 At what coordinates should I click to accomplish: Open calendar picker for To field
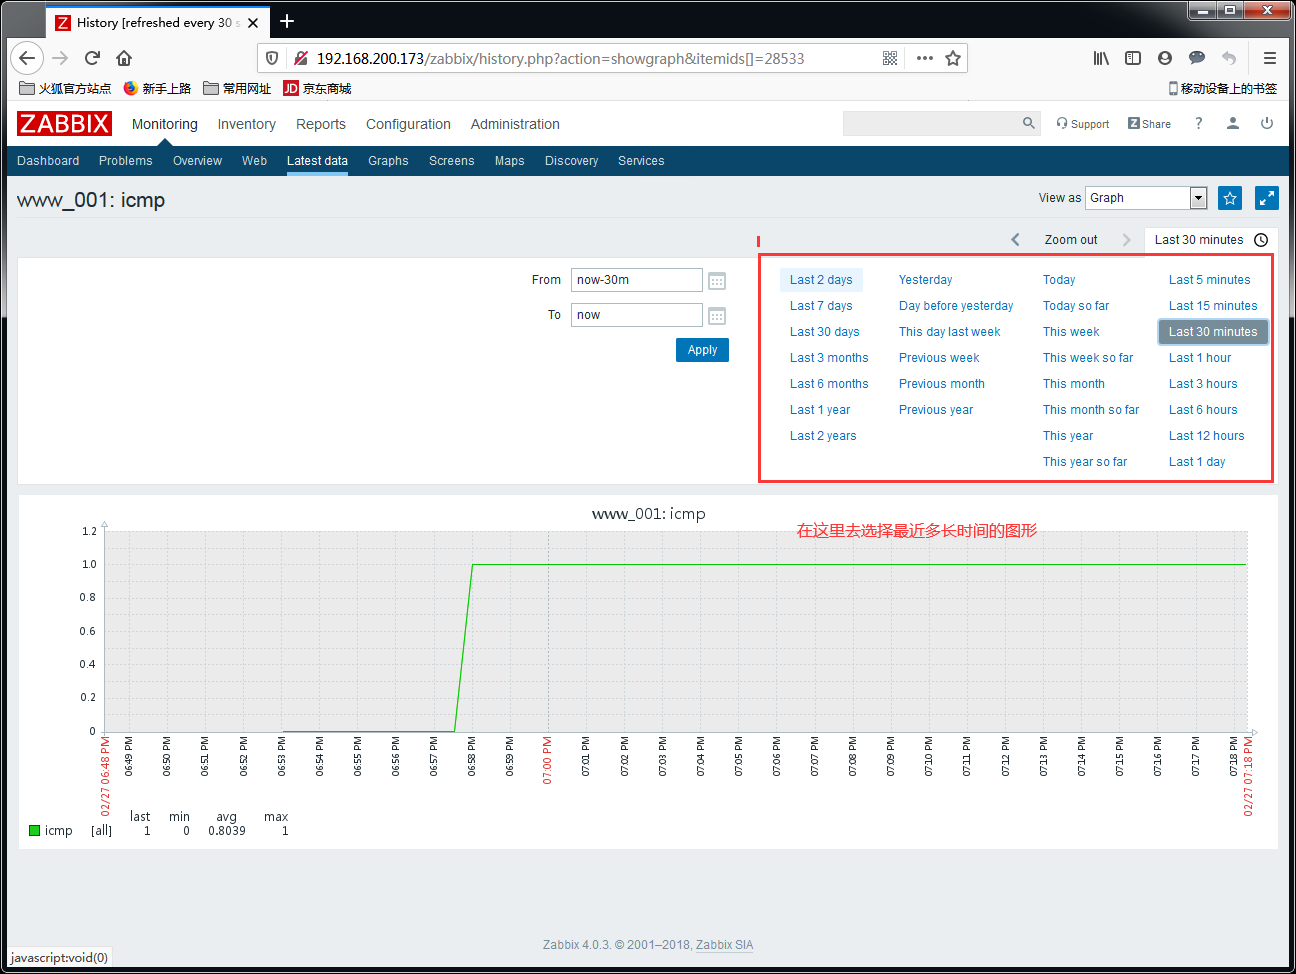pos(717,316)
